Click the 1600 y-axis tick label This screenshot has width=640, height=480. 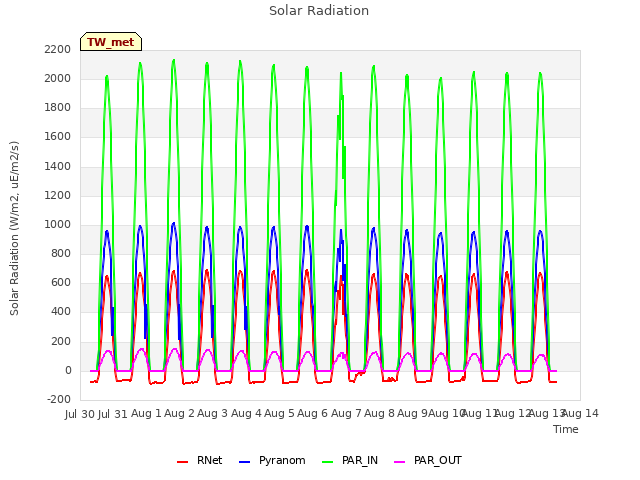58,137
